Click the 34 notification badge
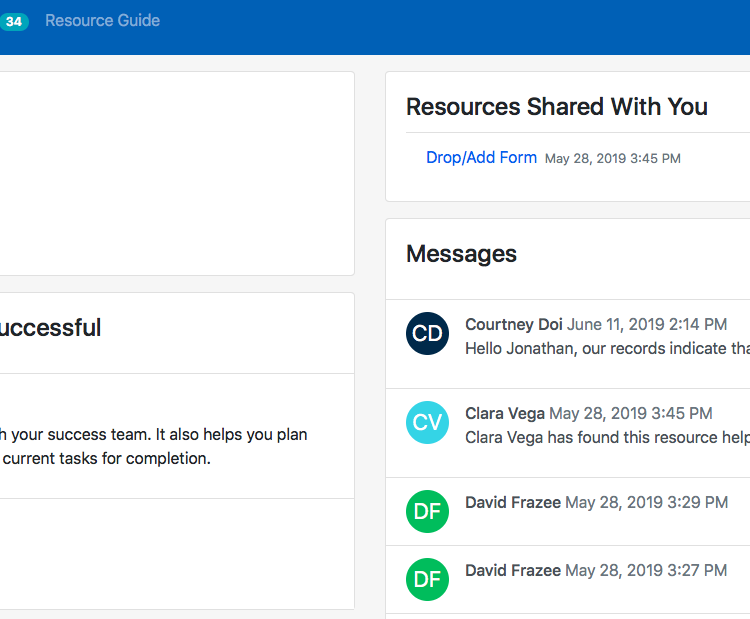The height and width of the screenshot is (619, 750). [x=14, y=22]
